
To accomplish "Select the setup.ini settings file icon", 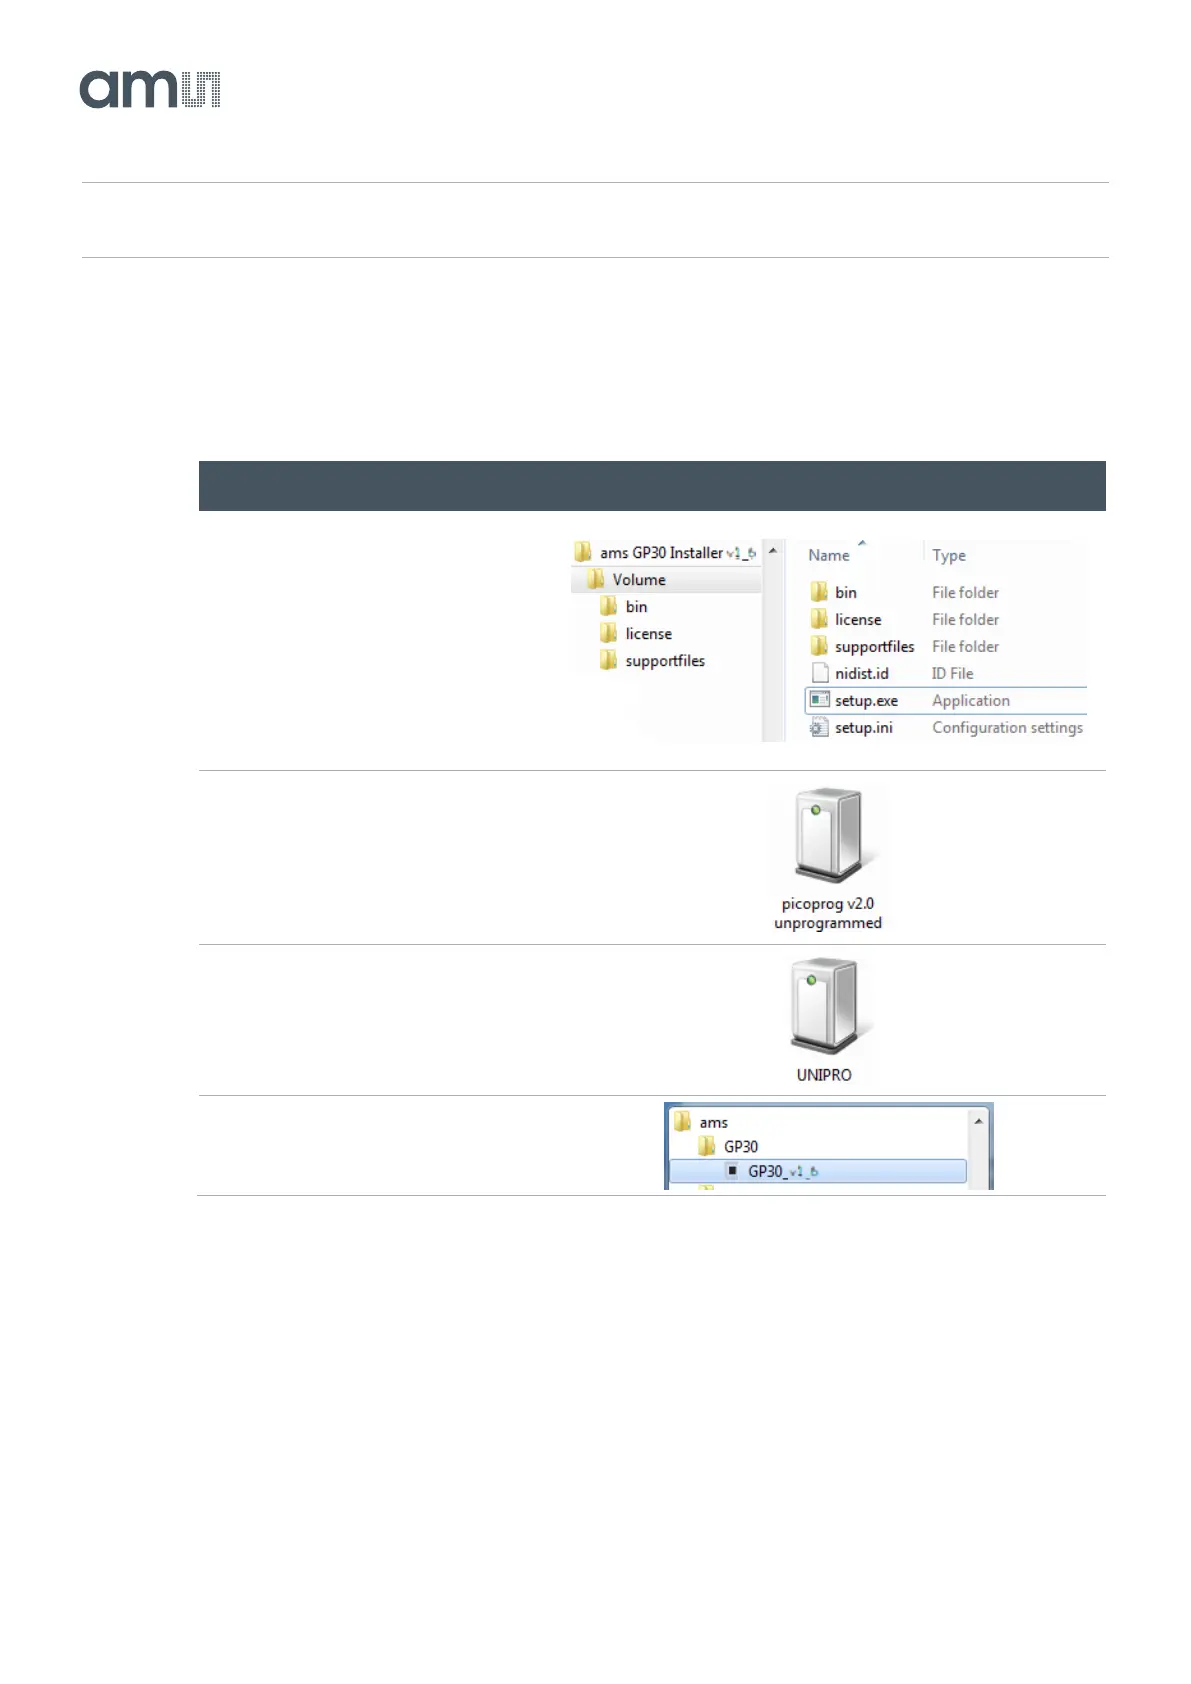I will 819,728.
